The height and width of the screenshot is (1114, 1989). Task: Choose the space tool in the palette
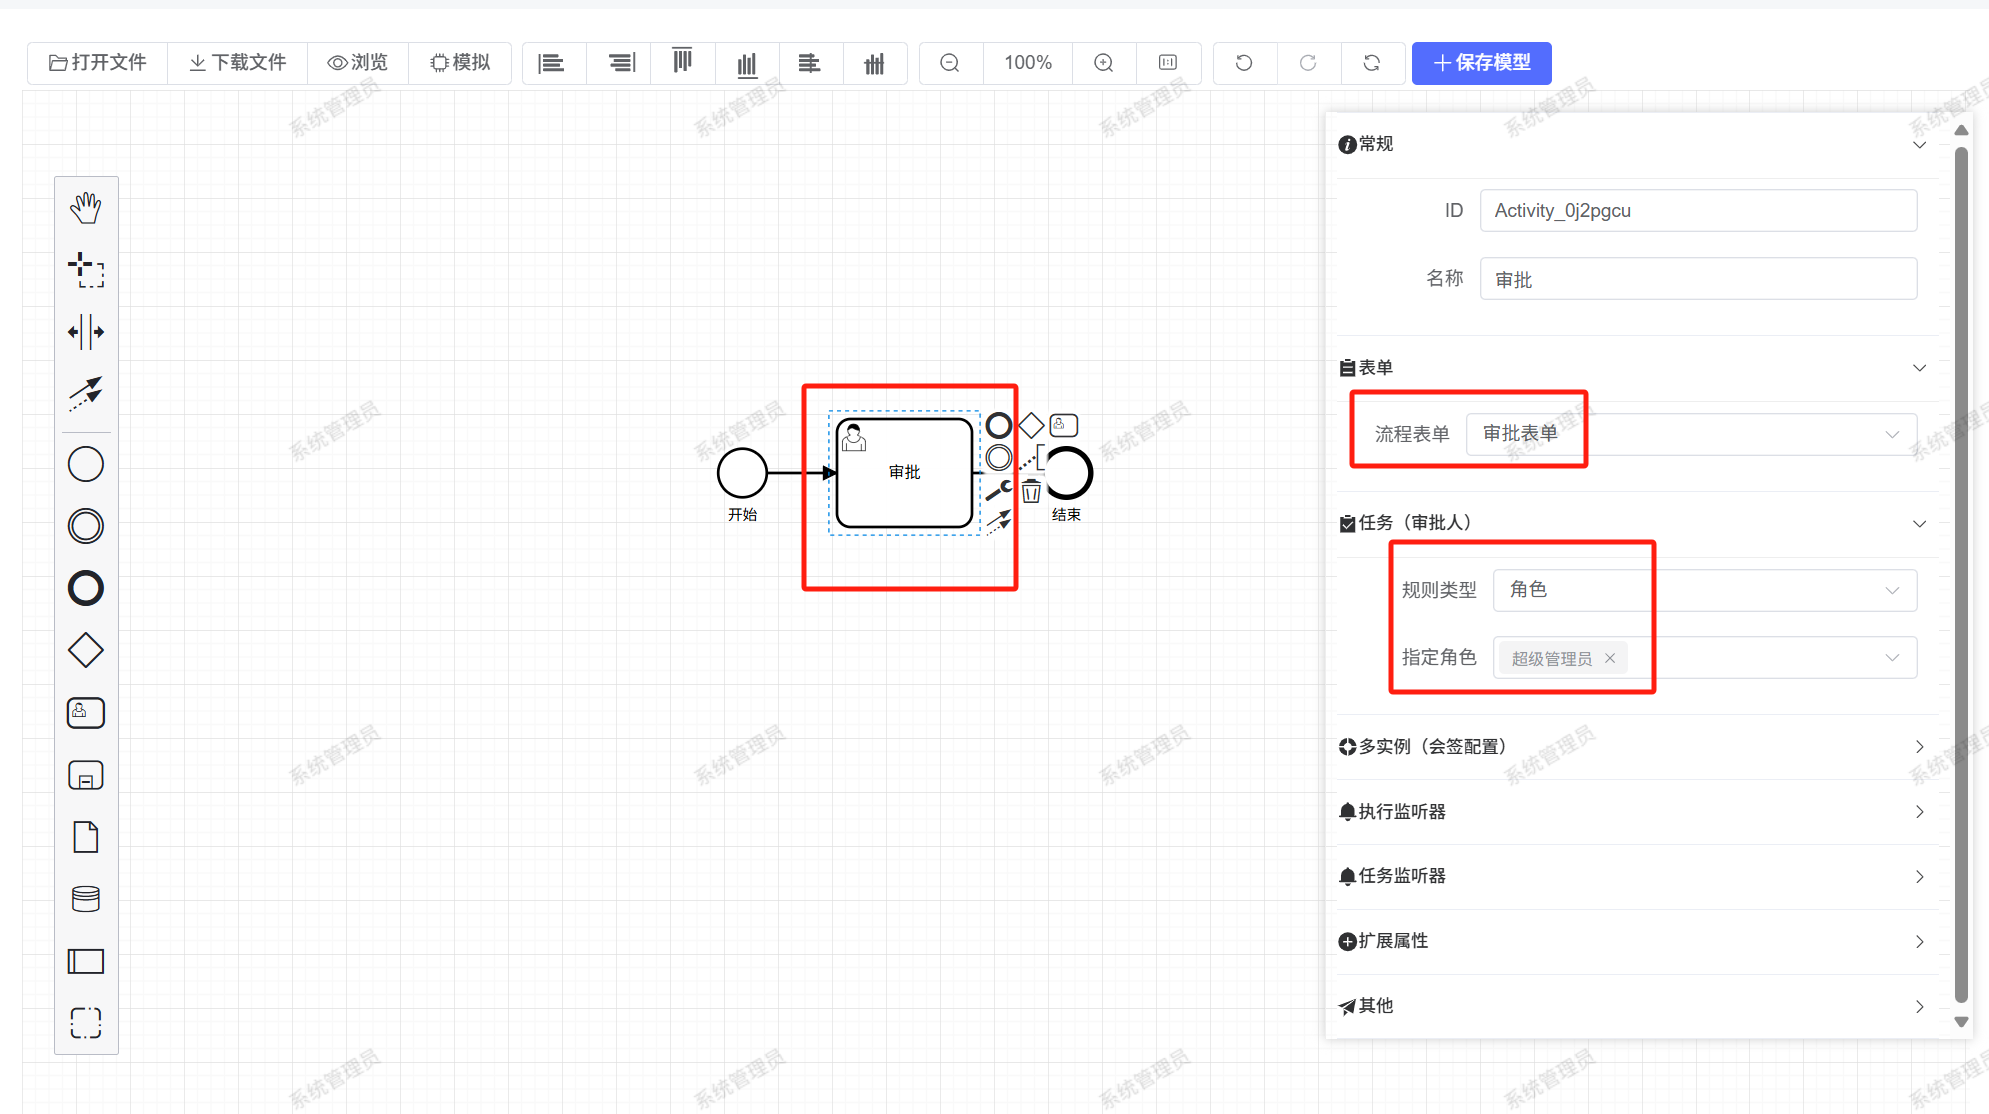86,332
